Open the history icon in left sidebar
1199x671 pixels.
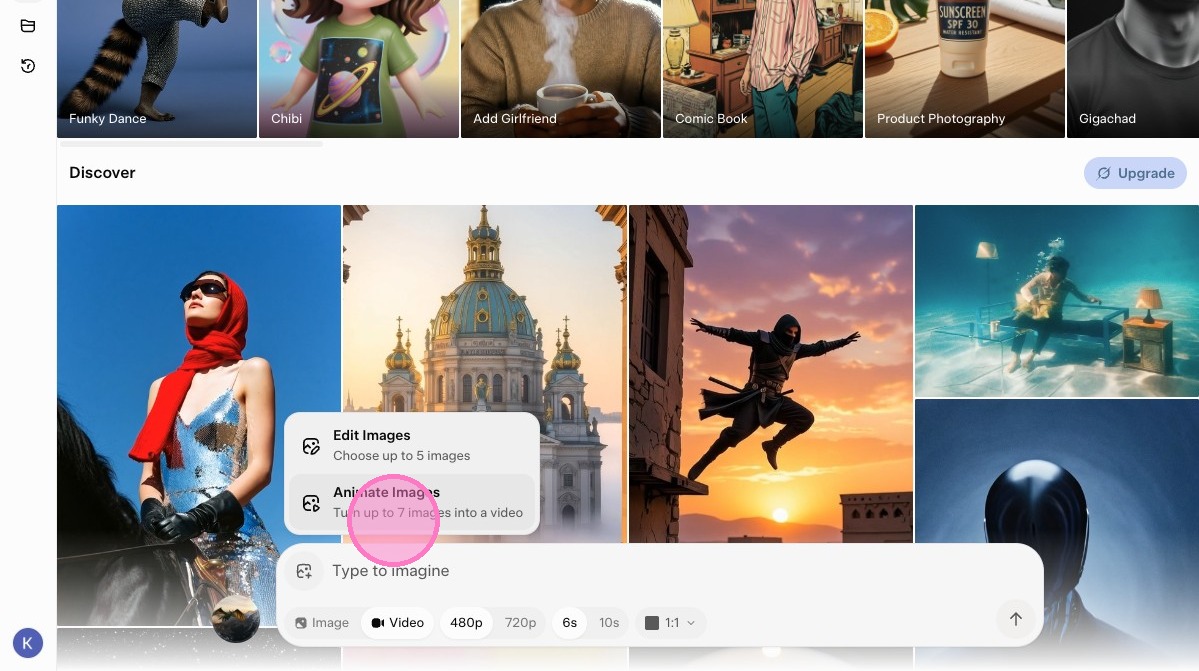(28, 66)
